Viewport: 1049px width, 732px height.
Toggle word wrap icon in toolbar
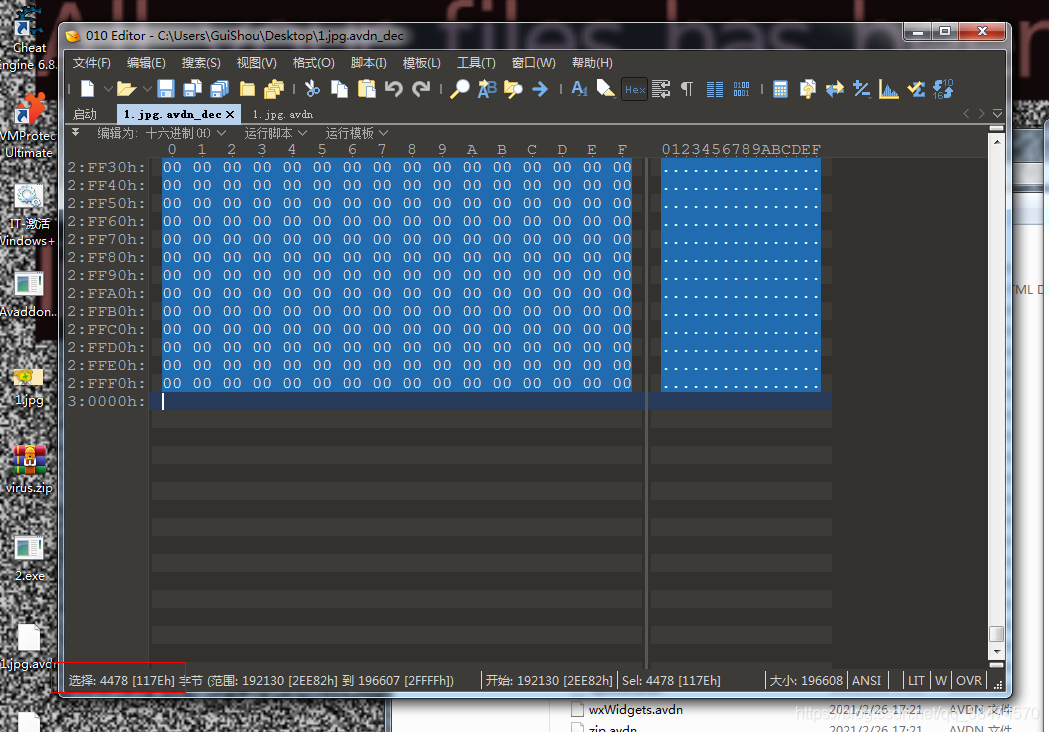pos(661,88)
